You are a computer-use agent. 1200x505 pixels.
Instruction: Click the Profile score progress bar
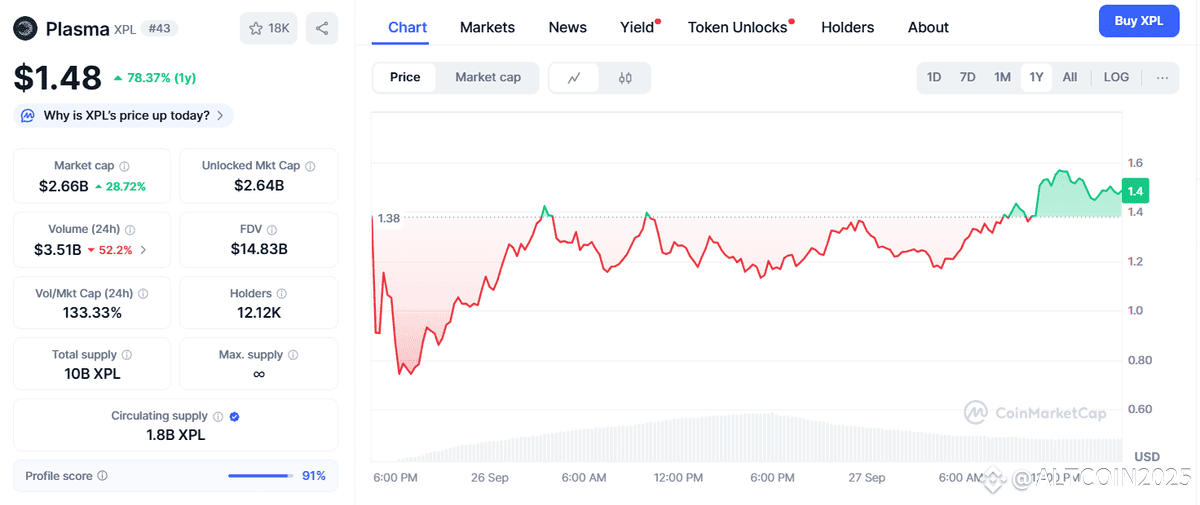point(260,476)
